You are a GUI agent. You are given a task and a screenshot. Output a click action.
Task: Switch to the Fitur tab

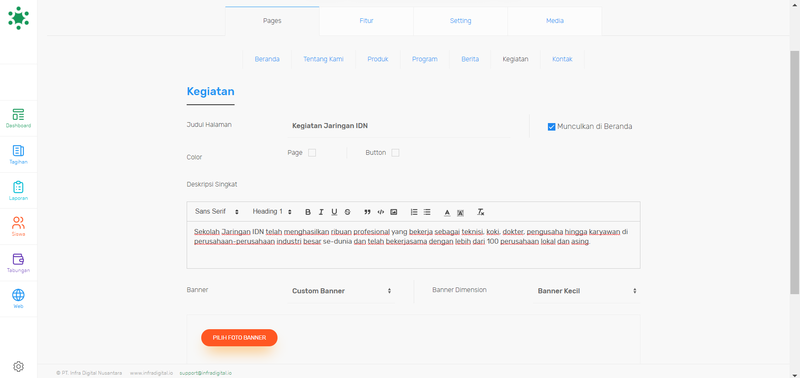tap(366, 21)
